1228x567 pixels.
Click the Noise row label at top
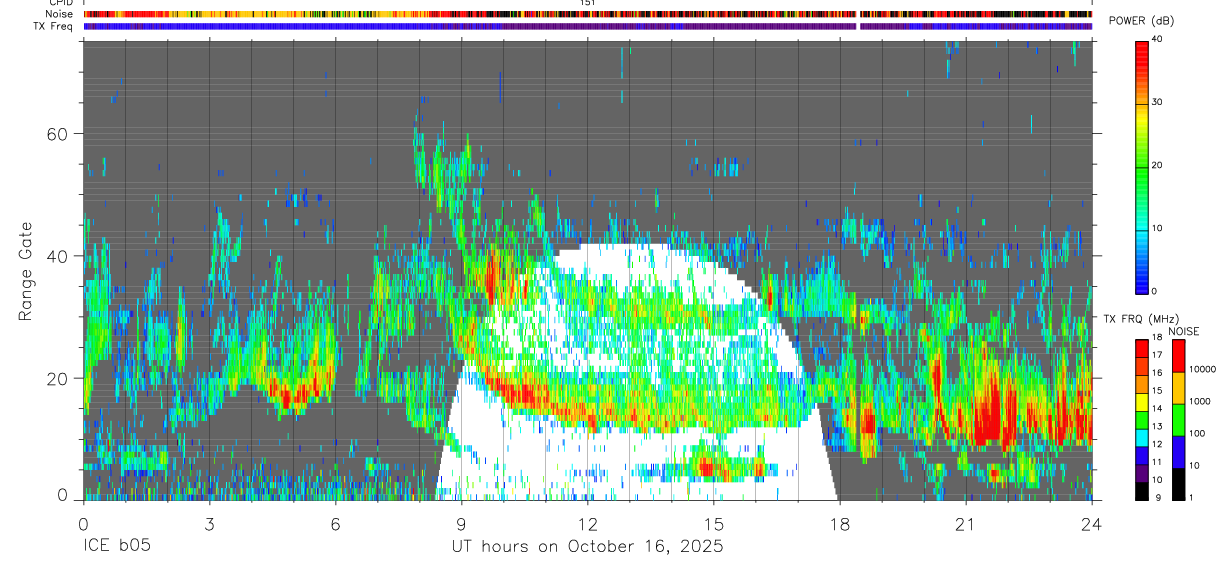coord(60,14)
